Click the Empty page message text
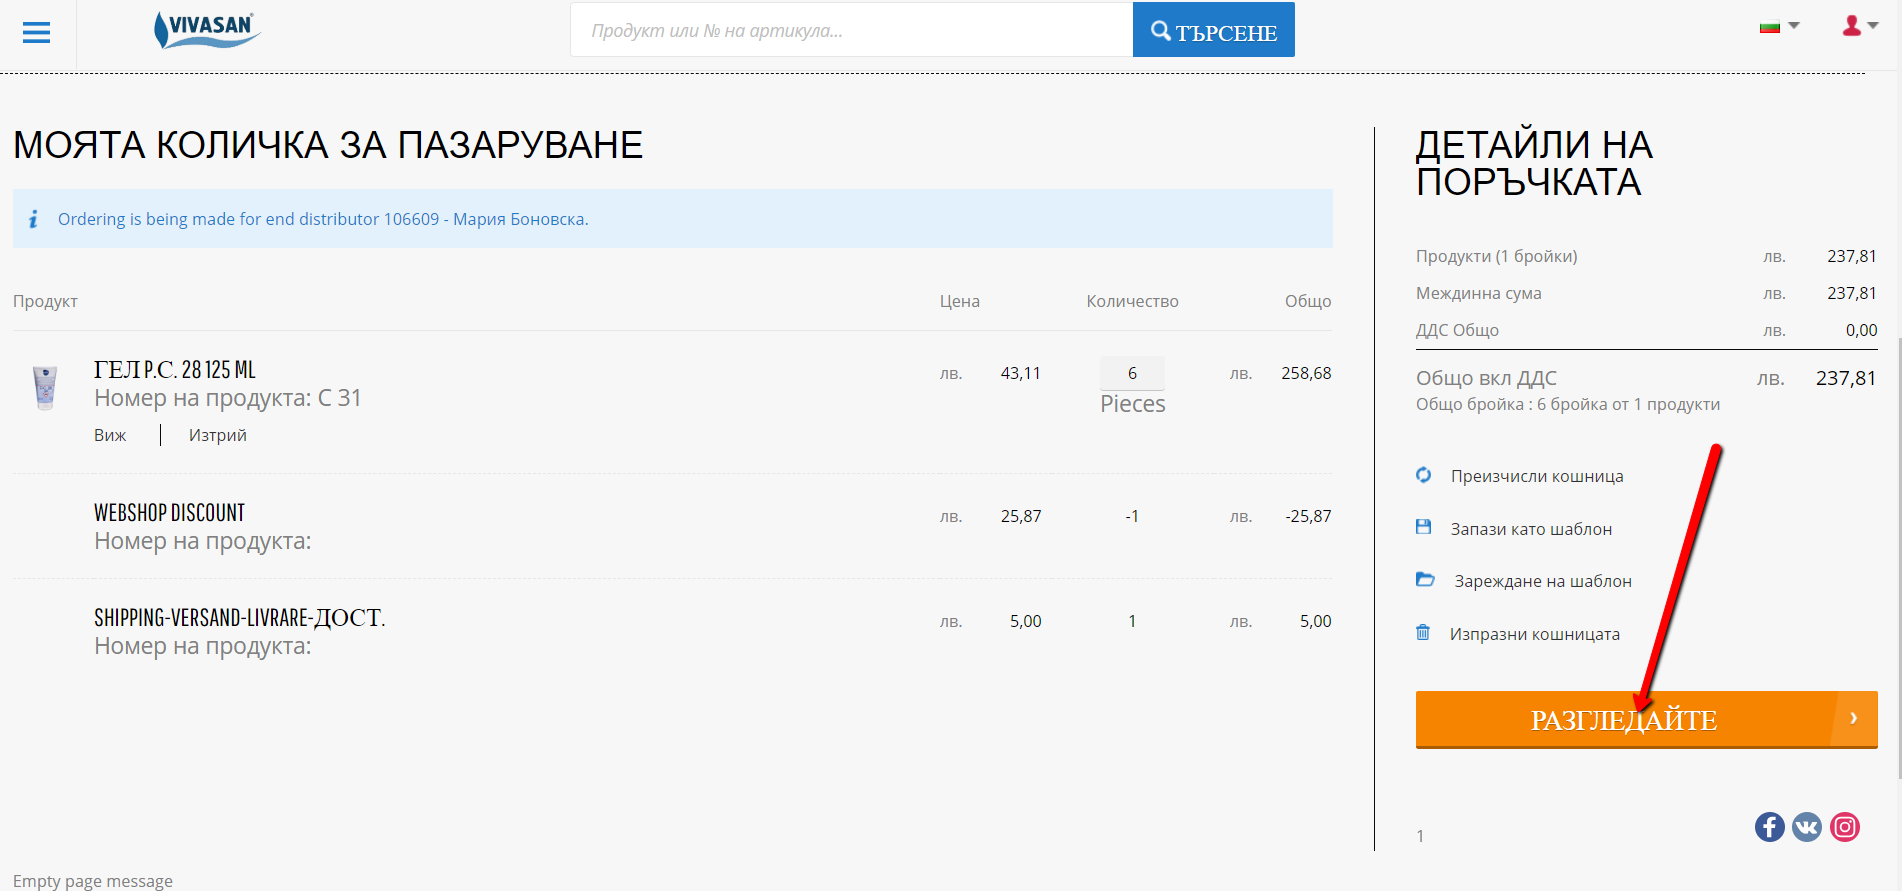The width and height of the screenshot is (1902, 891). point(93,881)
